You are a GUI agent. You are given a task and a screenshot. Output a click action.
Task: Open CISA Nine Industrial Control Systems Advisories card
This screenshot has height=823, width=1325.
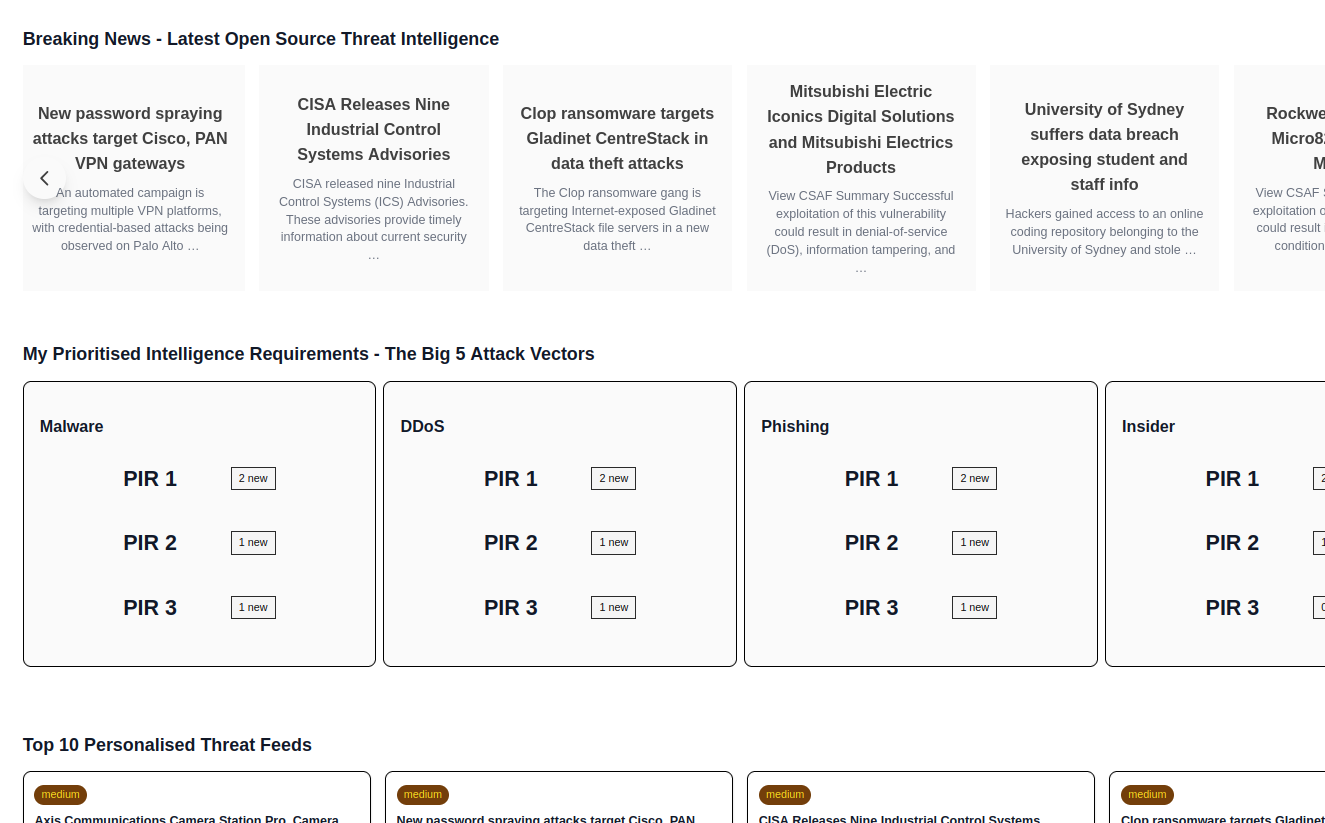[x=373, y=130]
